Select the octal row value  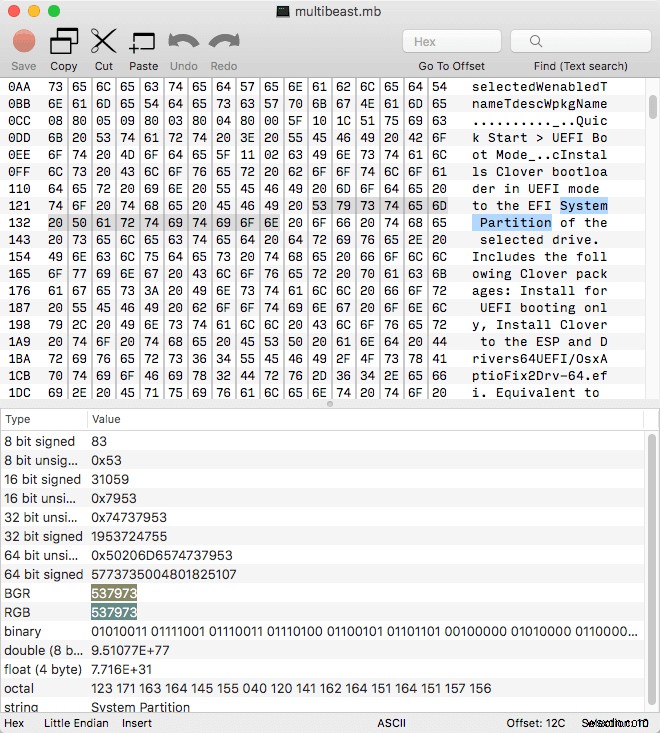pos(291,688)
